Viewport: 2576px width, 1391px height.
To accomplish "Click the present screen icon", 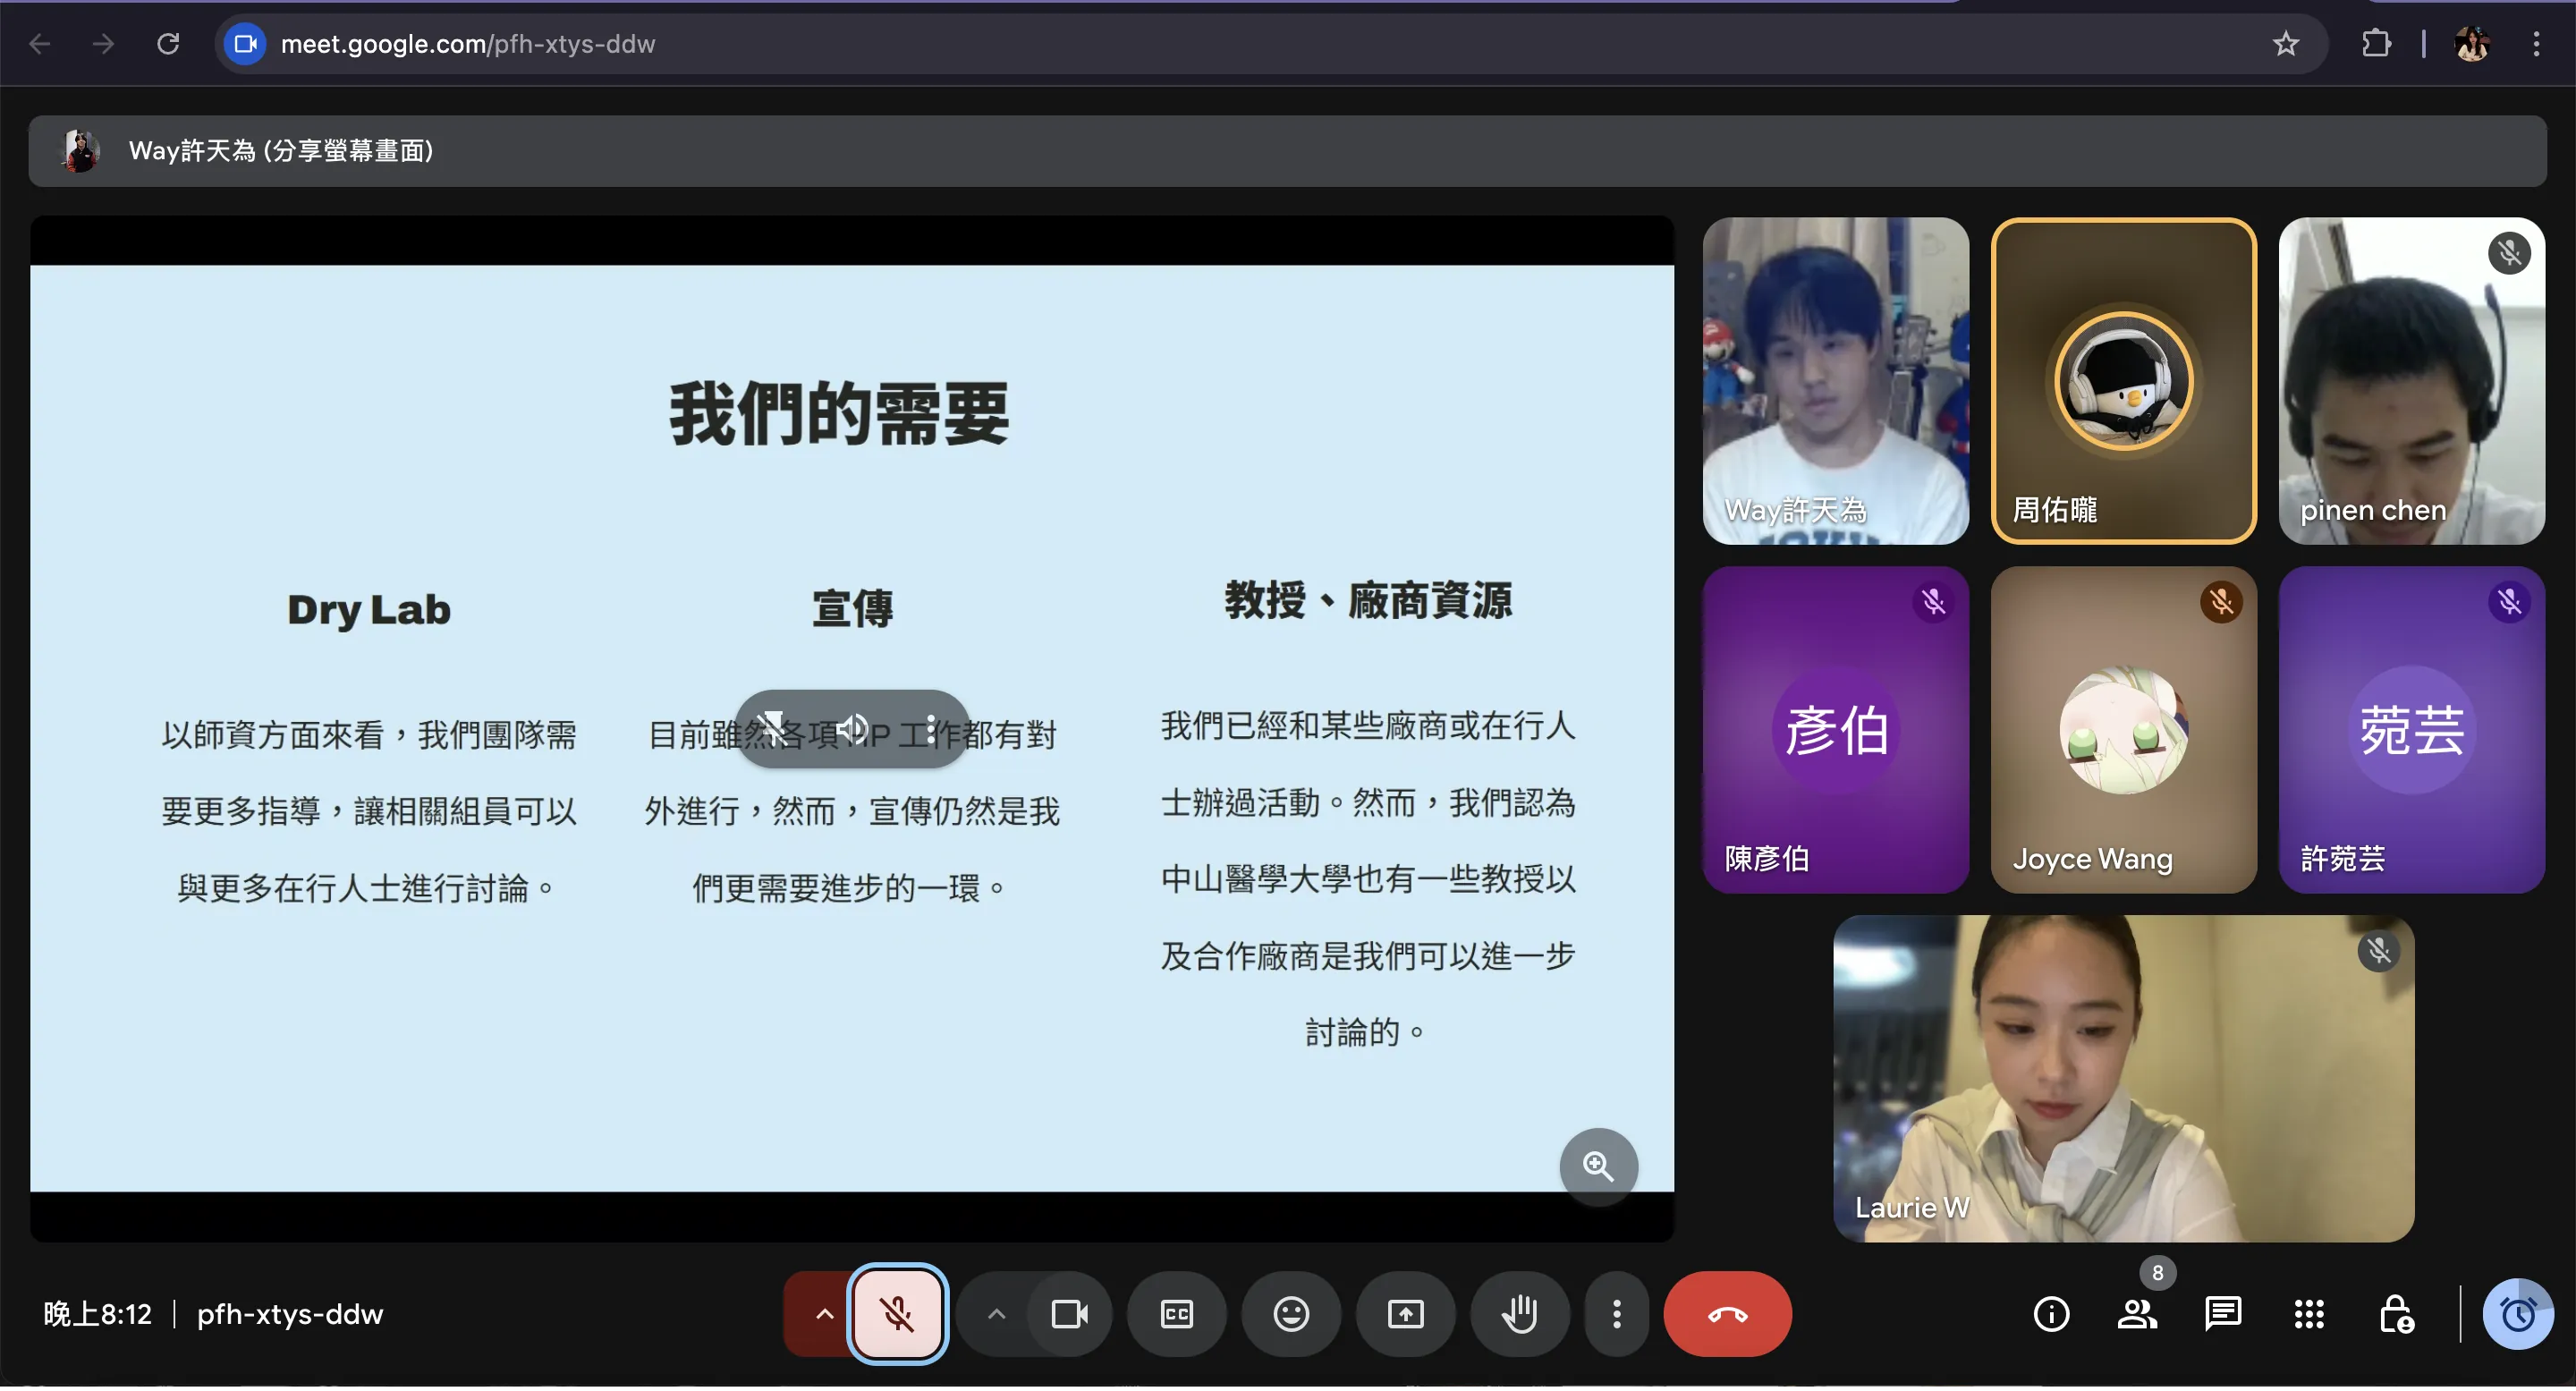I will pyautogui.click(x=1405, y=1314).
